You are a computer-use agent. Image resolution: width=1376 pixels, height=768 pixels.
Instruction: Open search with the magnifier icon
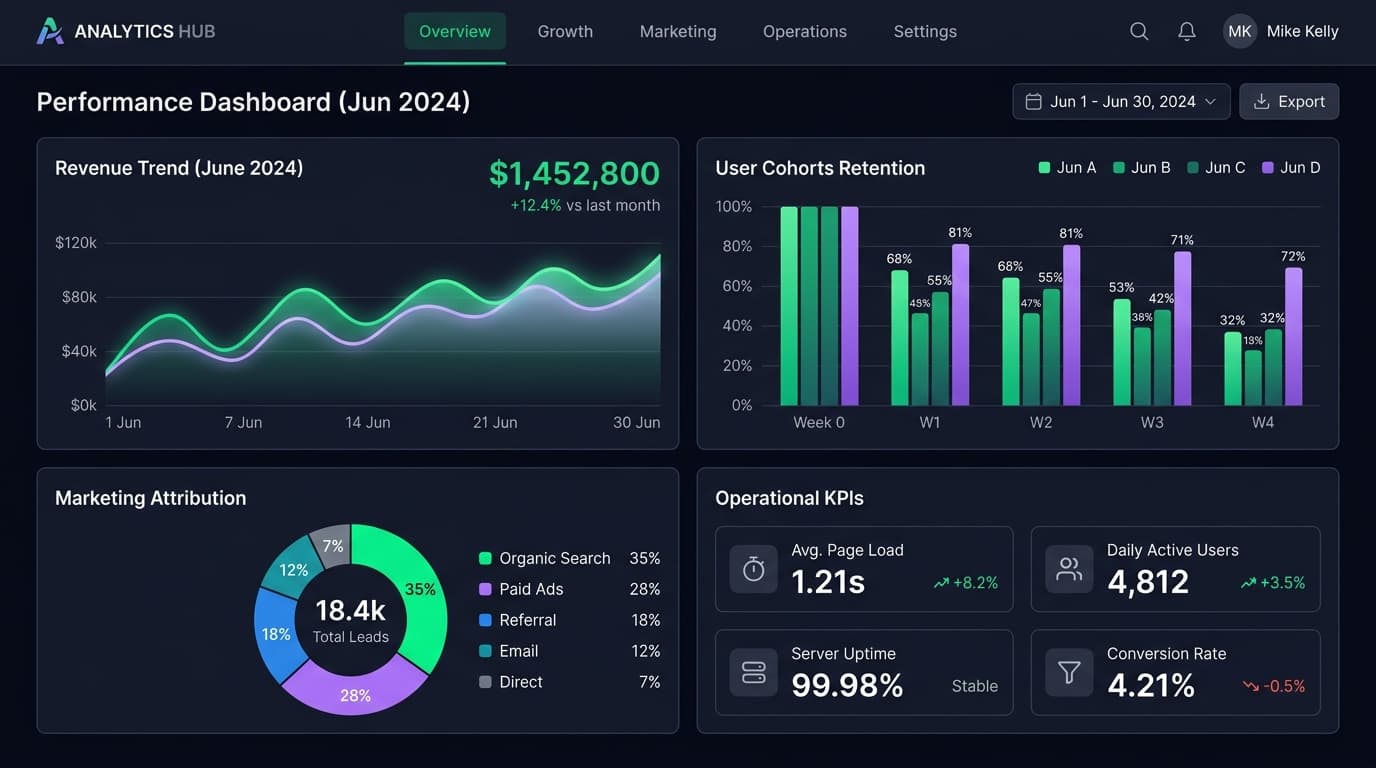[x=1139, y=31]
